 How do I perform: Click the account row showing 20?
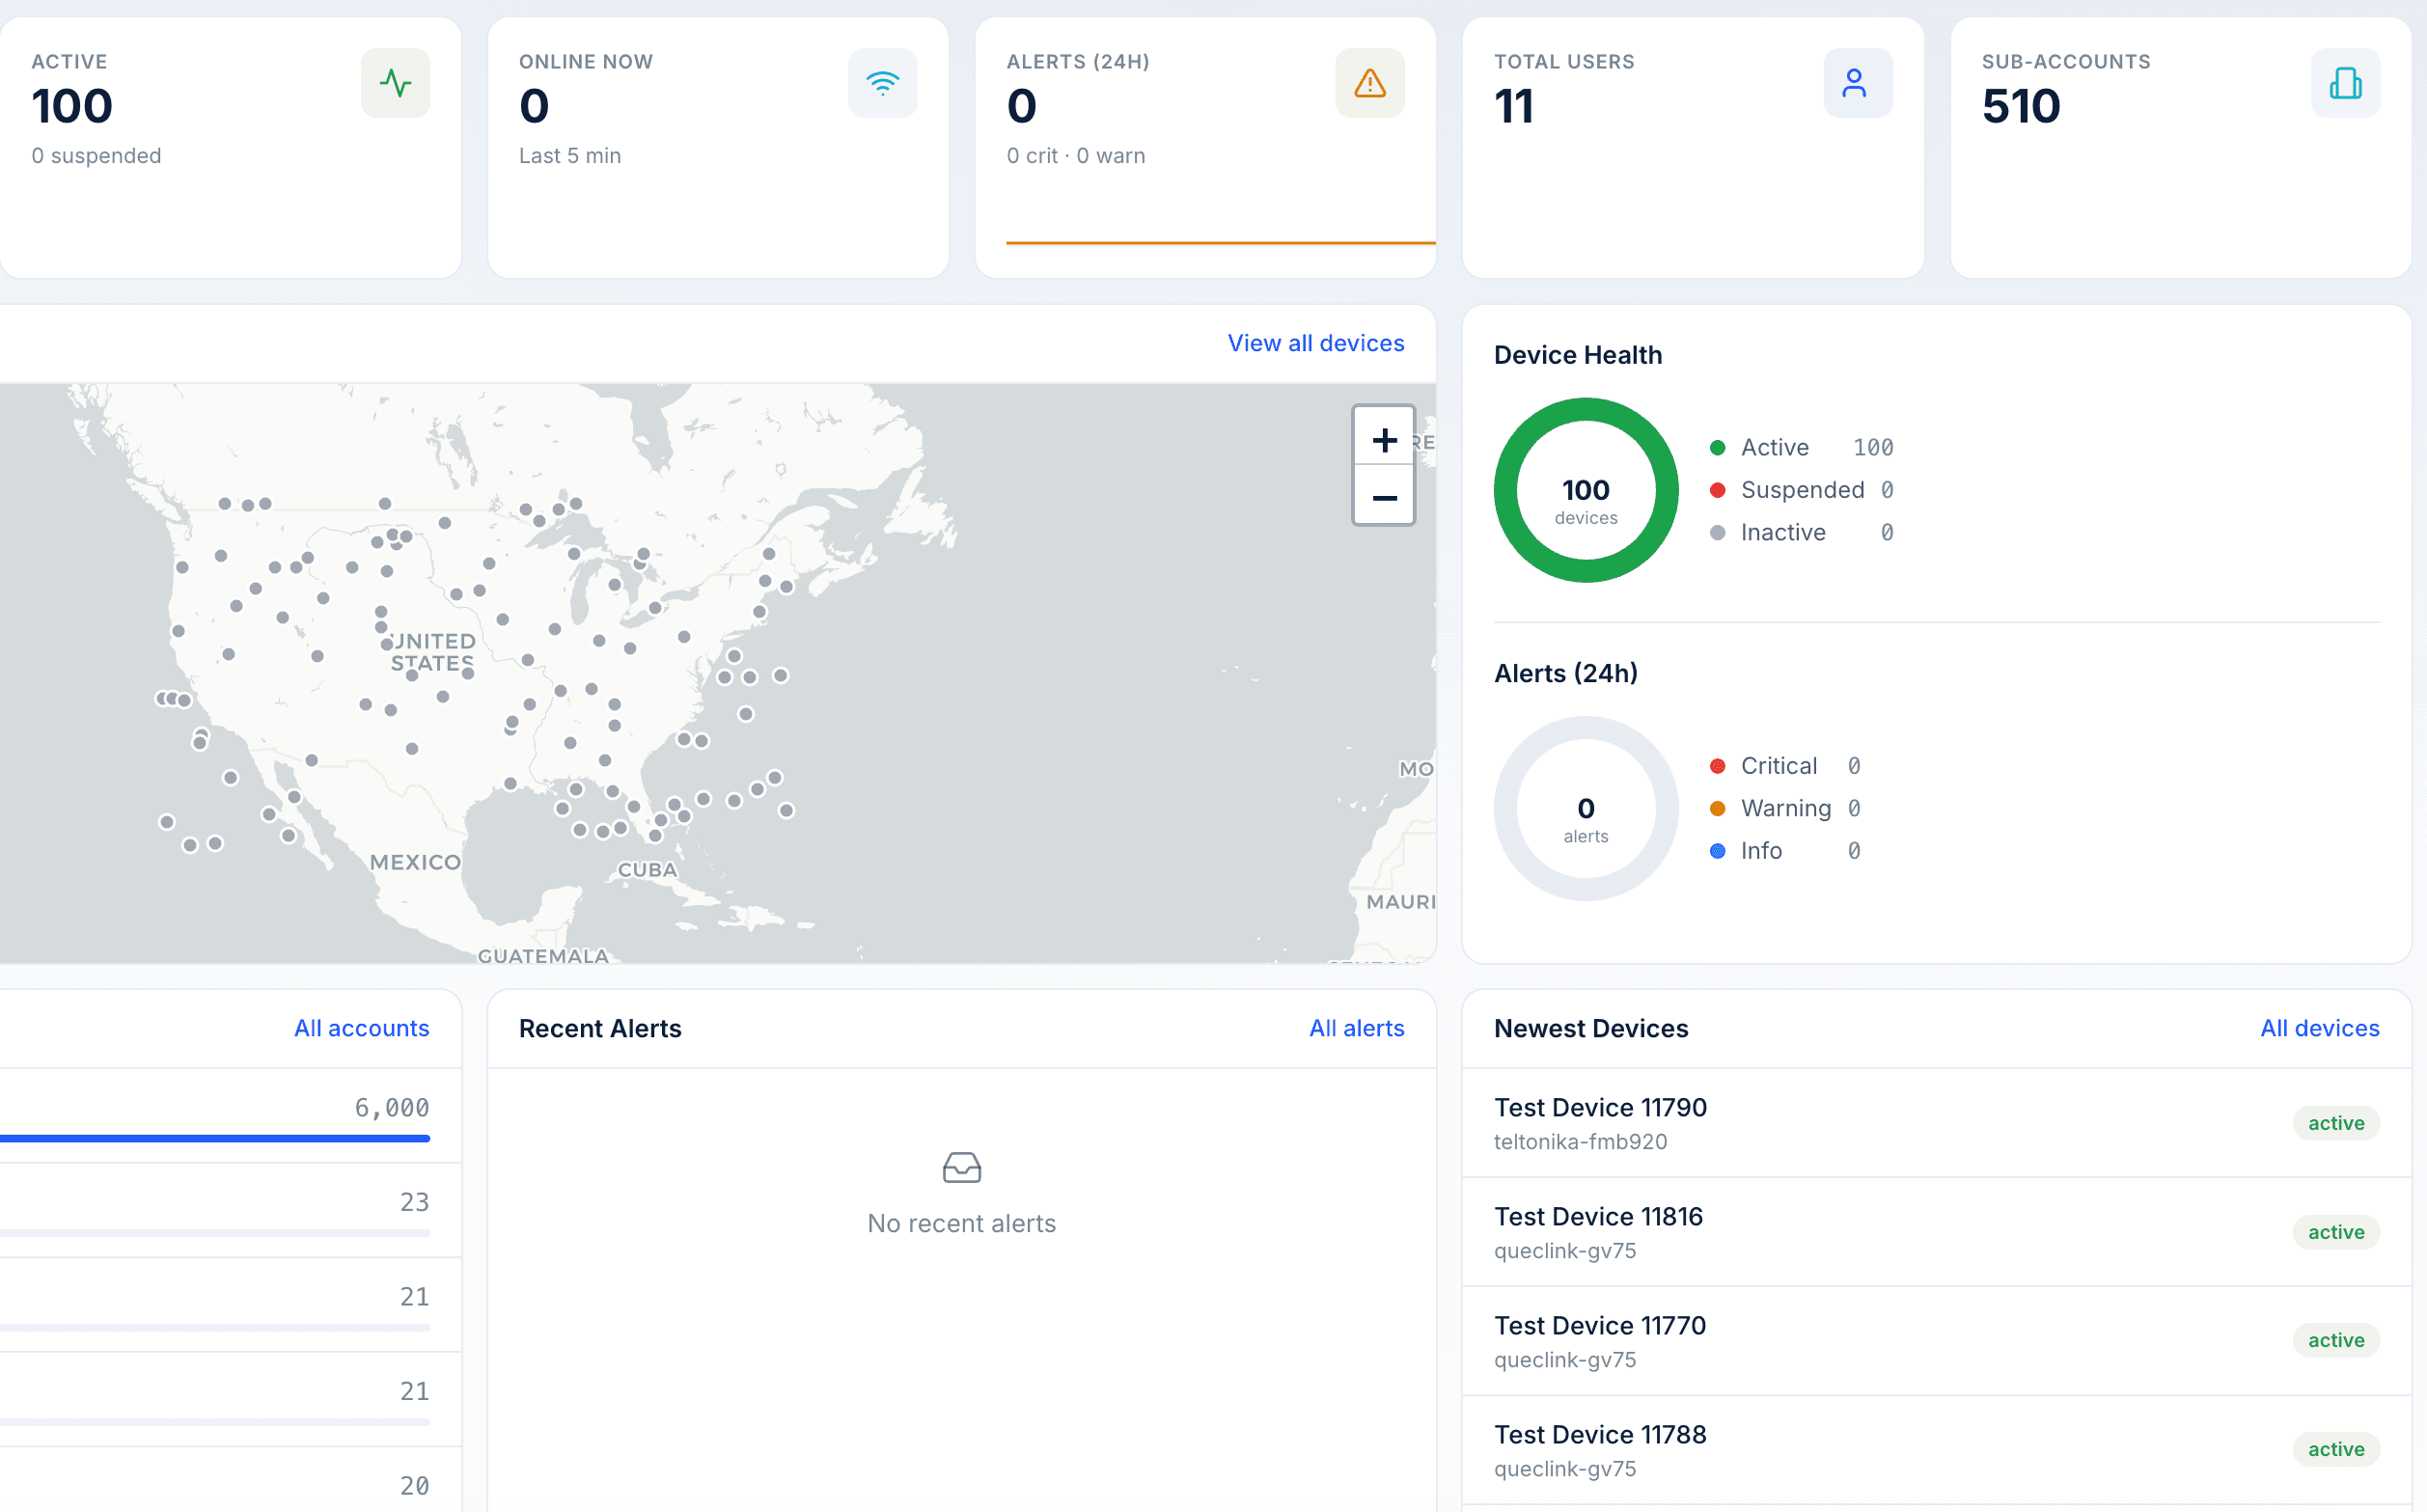[230, 1480]
